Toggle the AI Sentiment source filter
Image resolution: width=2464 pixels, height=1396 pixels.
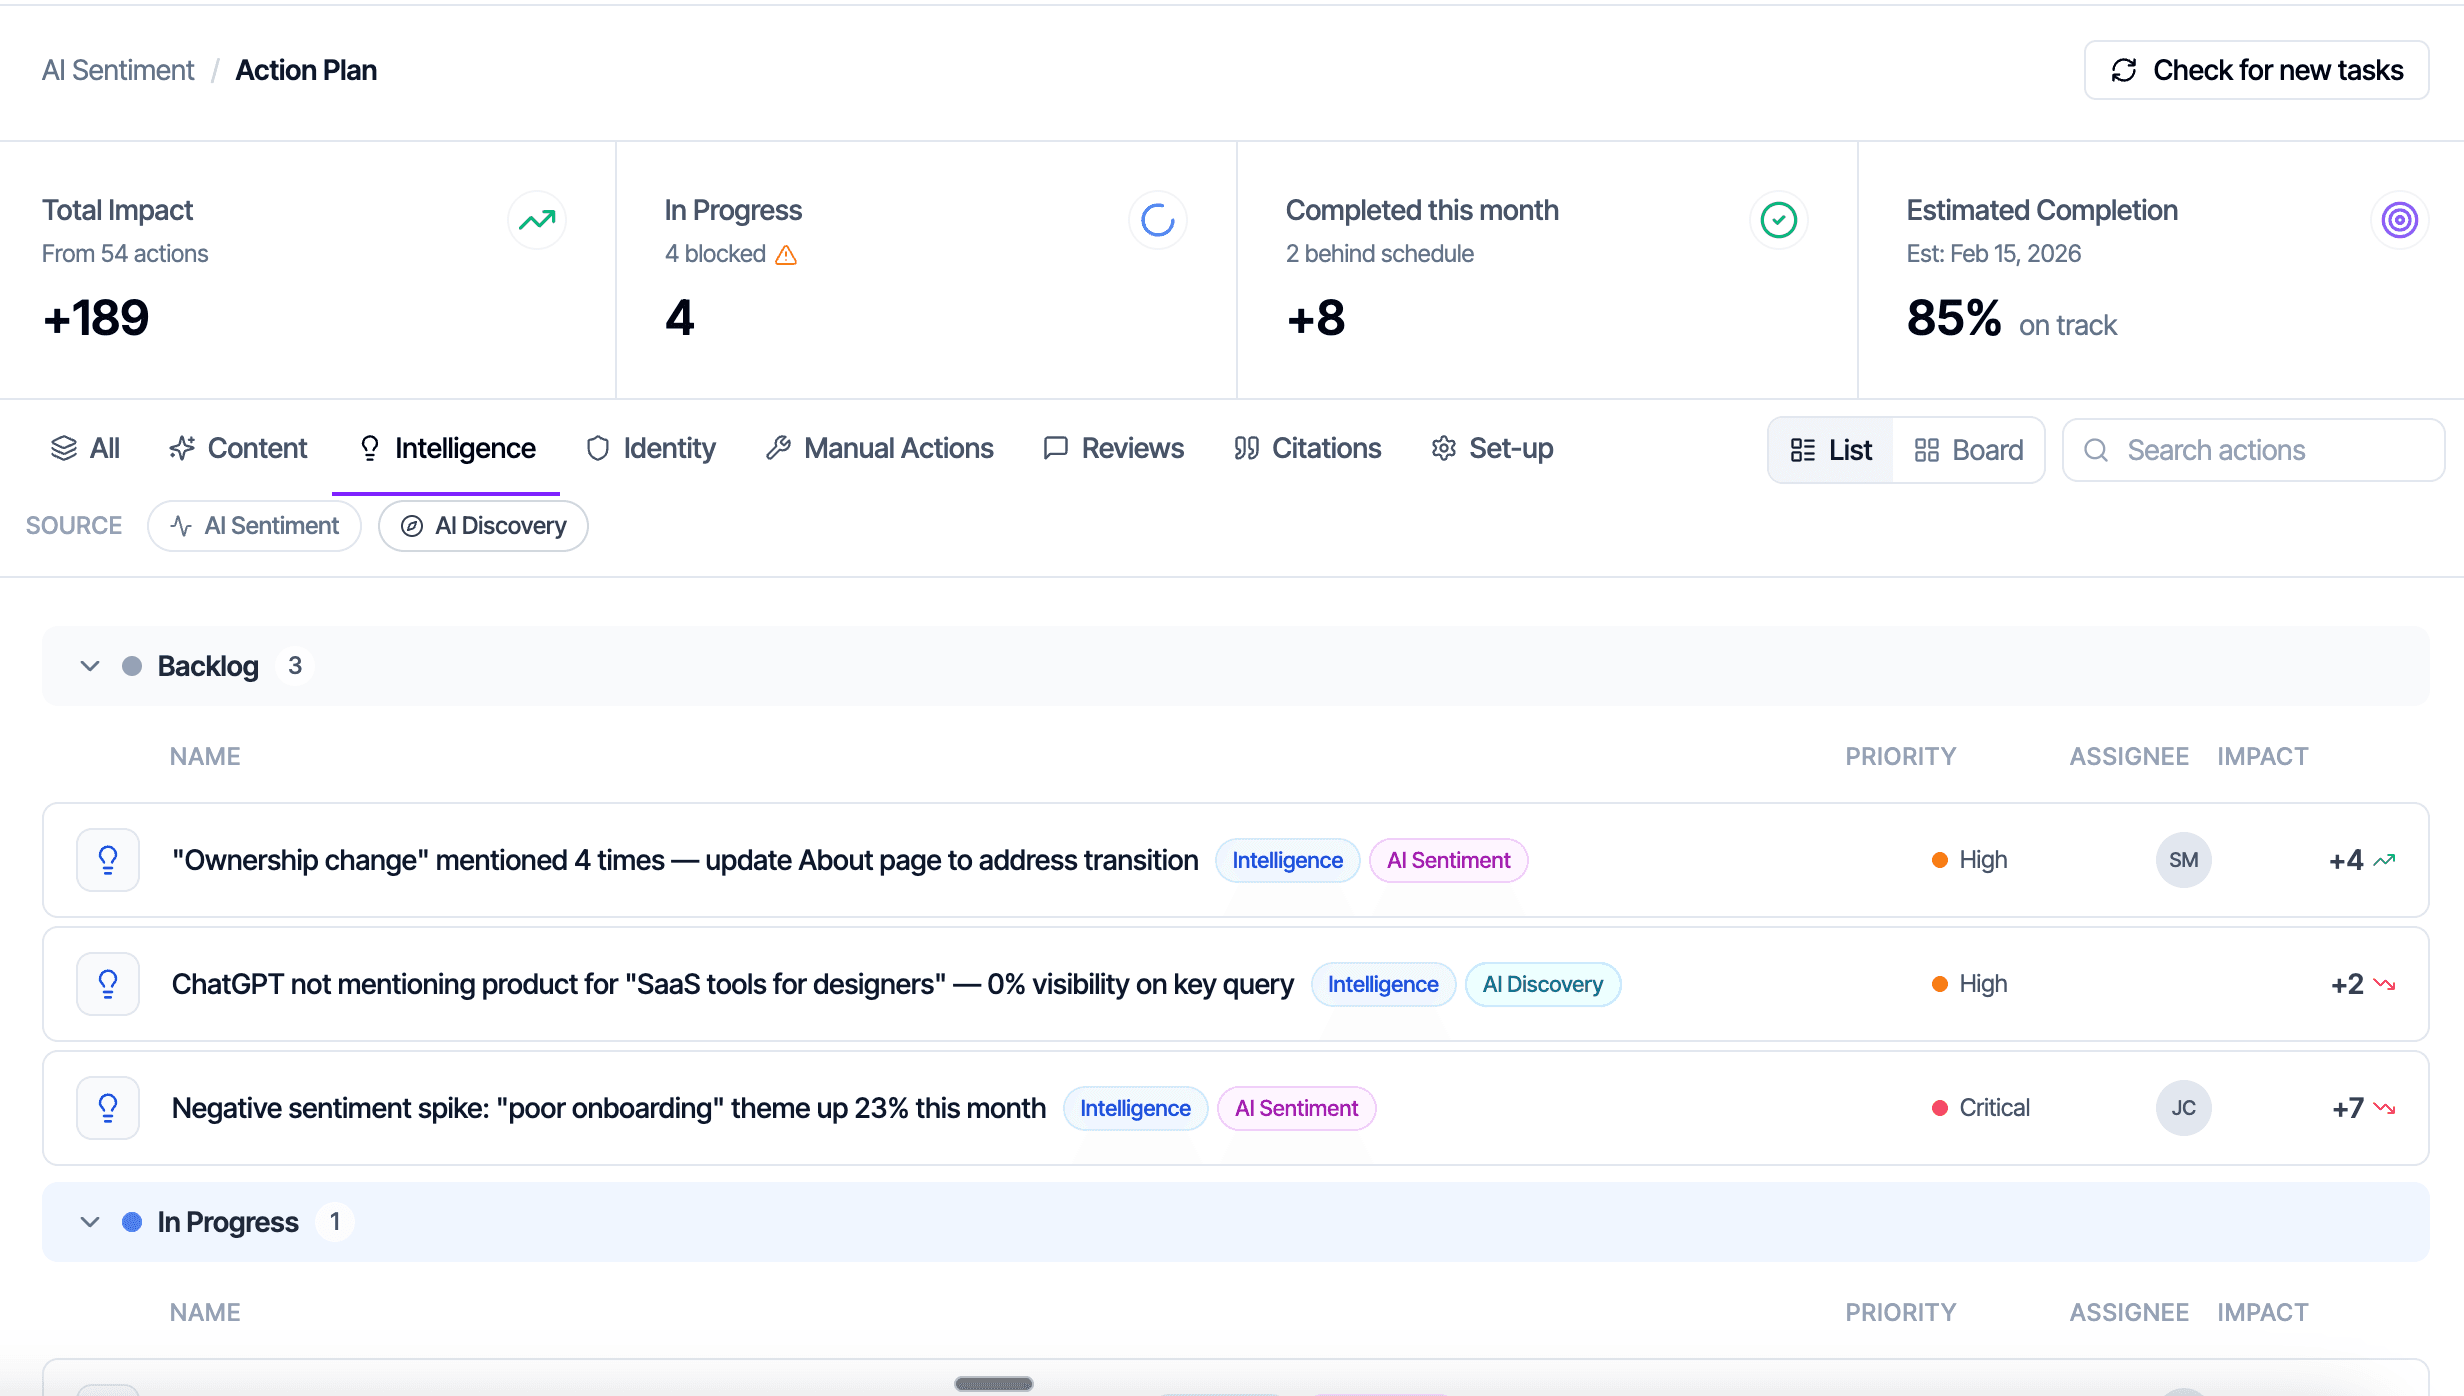pos(254,525)
